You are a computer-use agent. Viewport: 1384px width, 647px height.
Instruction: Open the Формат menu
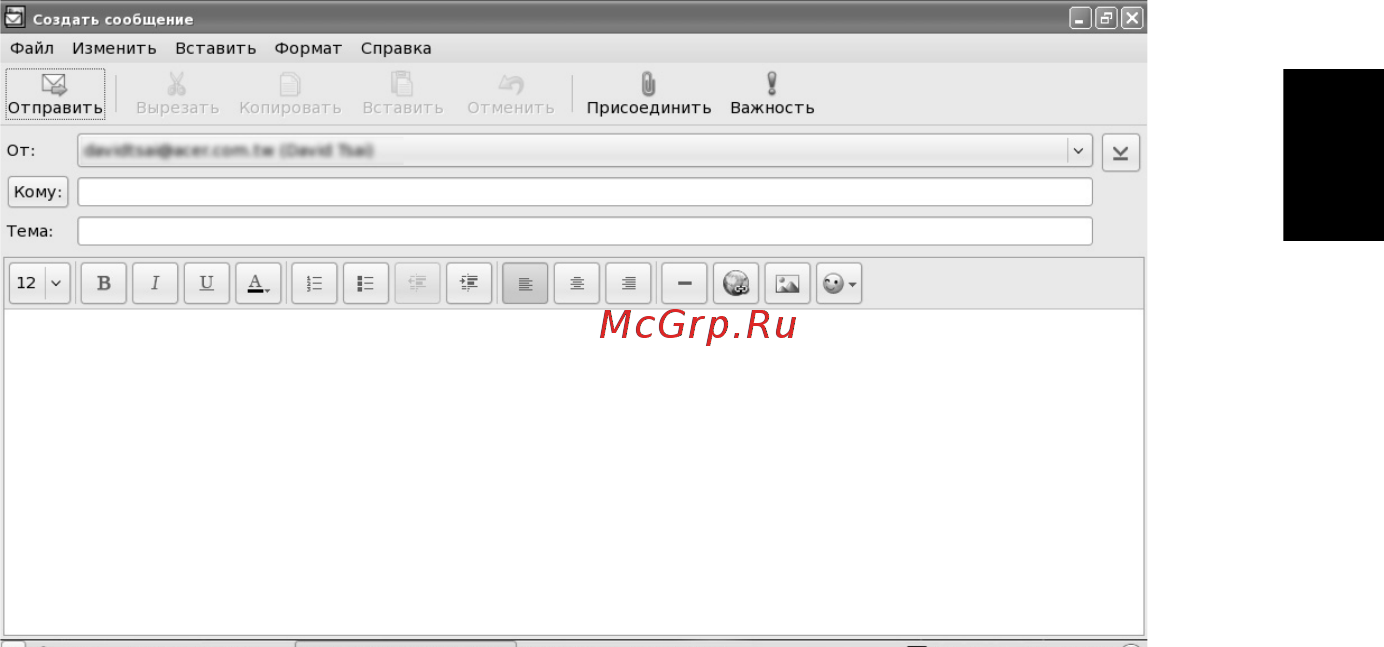(x=308, y=48)
